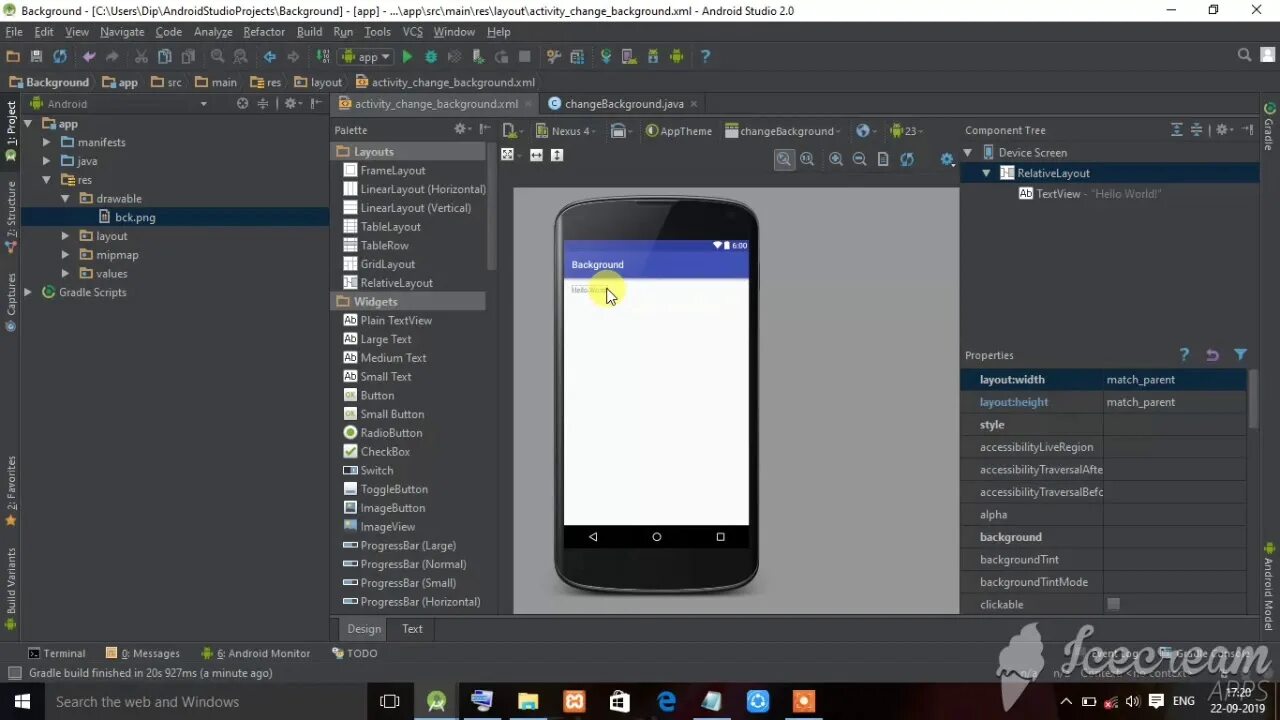Click the Expand width horizontally icon
Image resolution: width=1280 pixels, height=720 pixels.
536,155
